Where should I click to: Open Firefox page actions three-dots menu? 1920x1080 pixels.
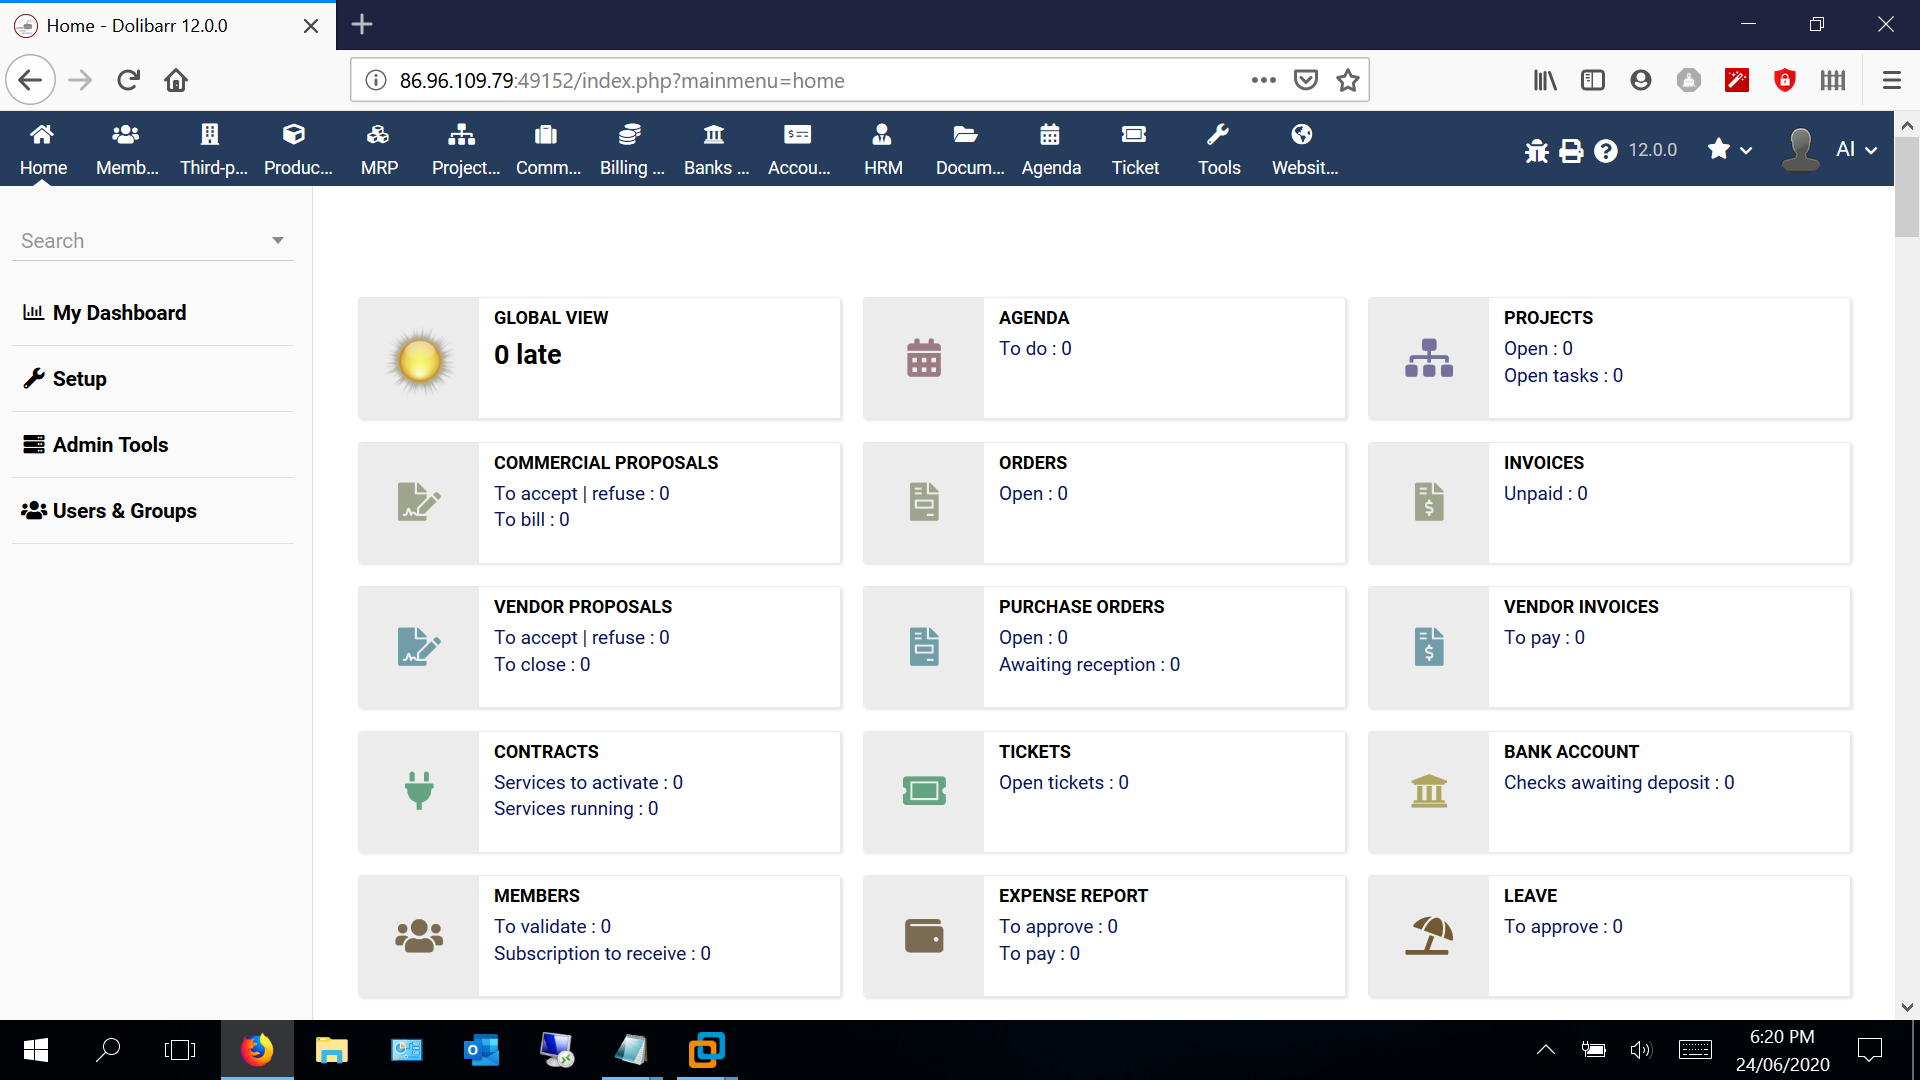(x=1263, y=80)
